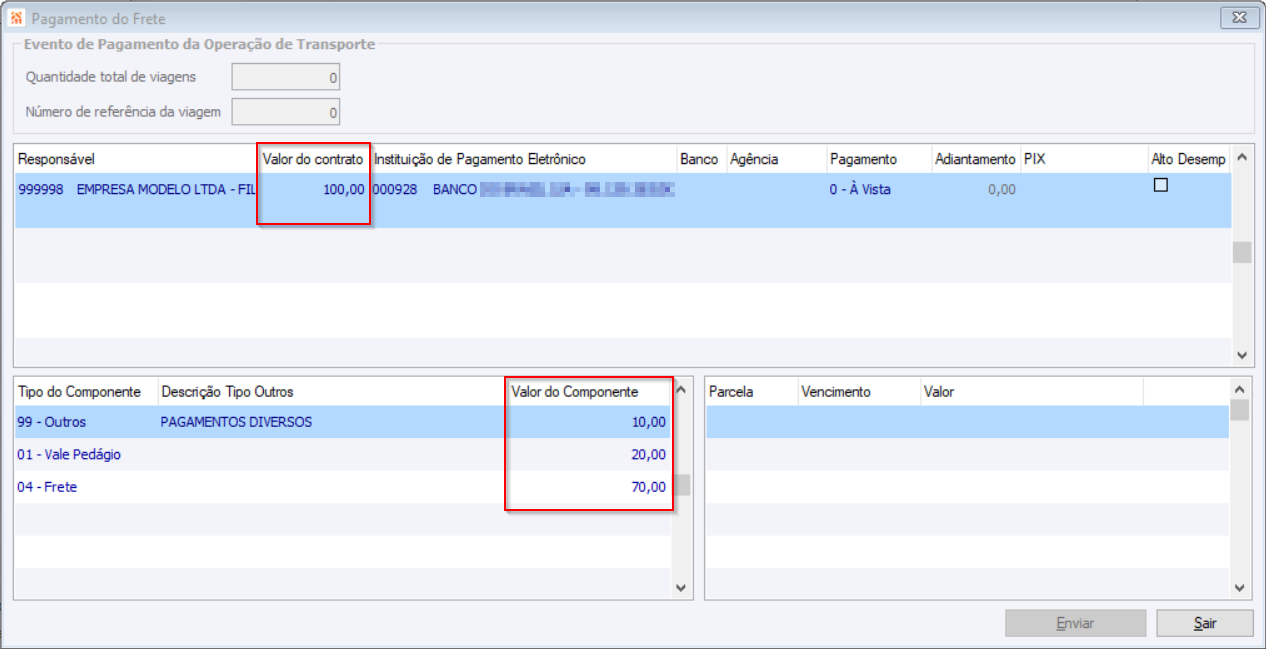Click the Valor column header in installments grid
Image resolution: width=1266 pixels, height=649 pixels.
tap(1031, 392)
